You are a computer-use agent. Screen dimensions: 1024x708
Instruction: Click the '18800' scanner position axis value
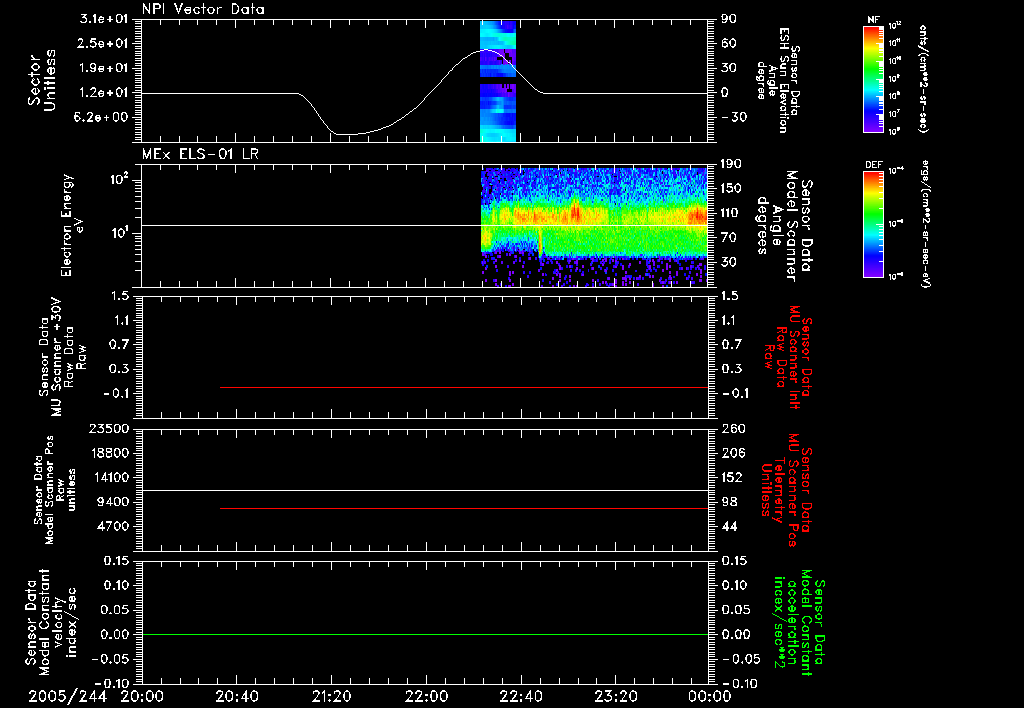109,453
